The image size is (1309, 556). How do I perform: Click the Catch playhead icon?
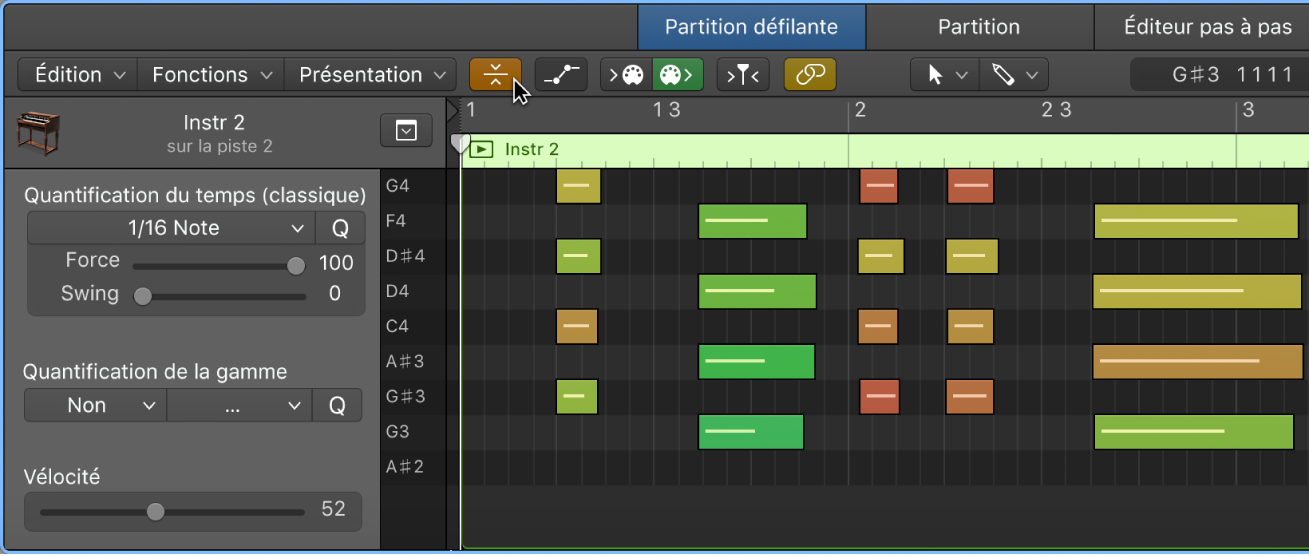pyautogui.click(x=743, y=75)
